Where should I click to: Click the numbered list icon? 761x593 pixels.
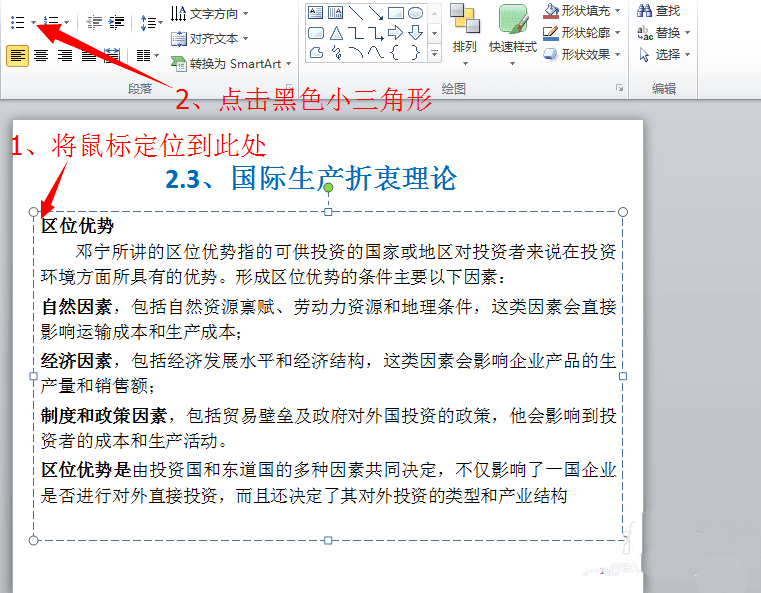pyautogui.click(x=51, y=22)
